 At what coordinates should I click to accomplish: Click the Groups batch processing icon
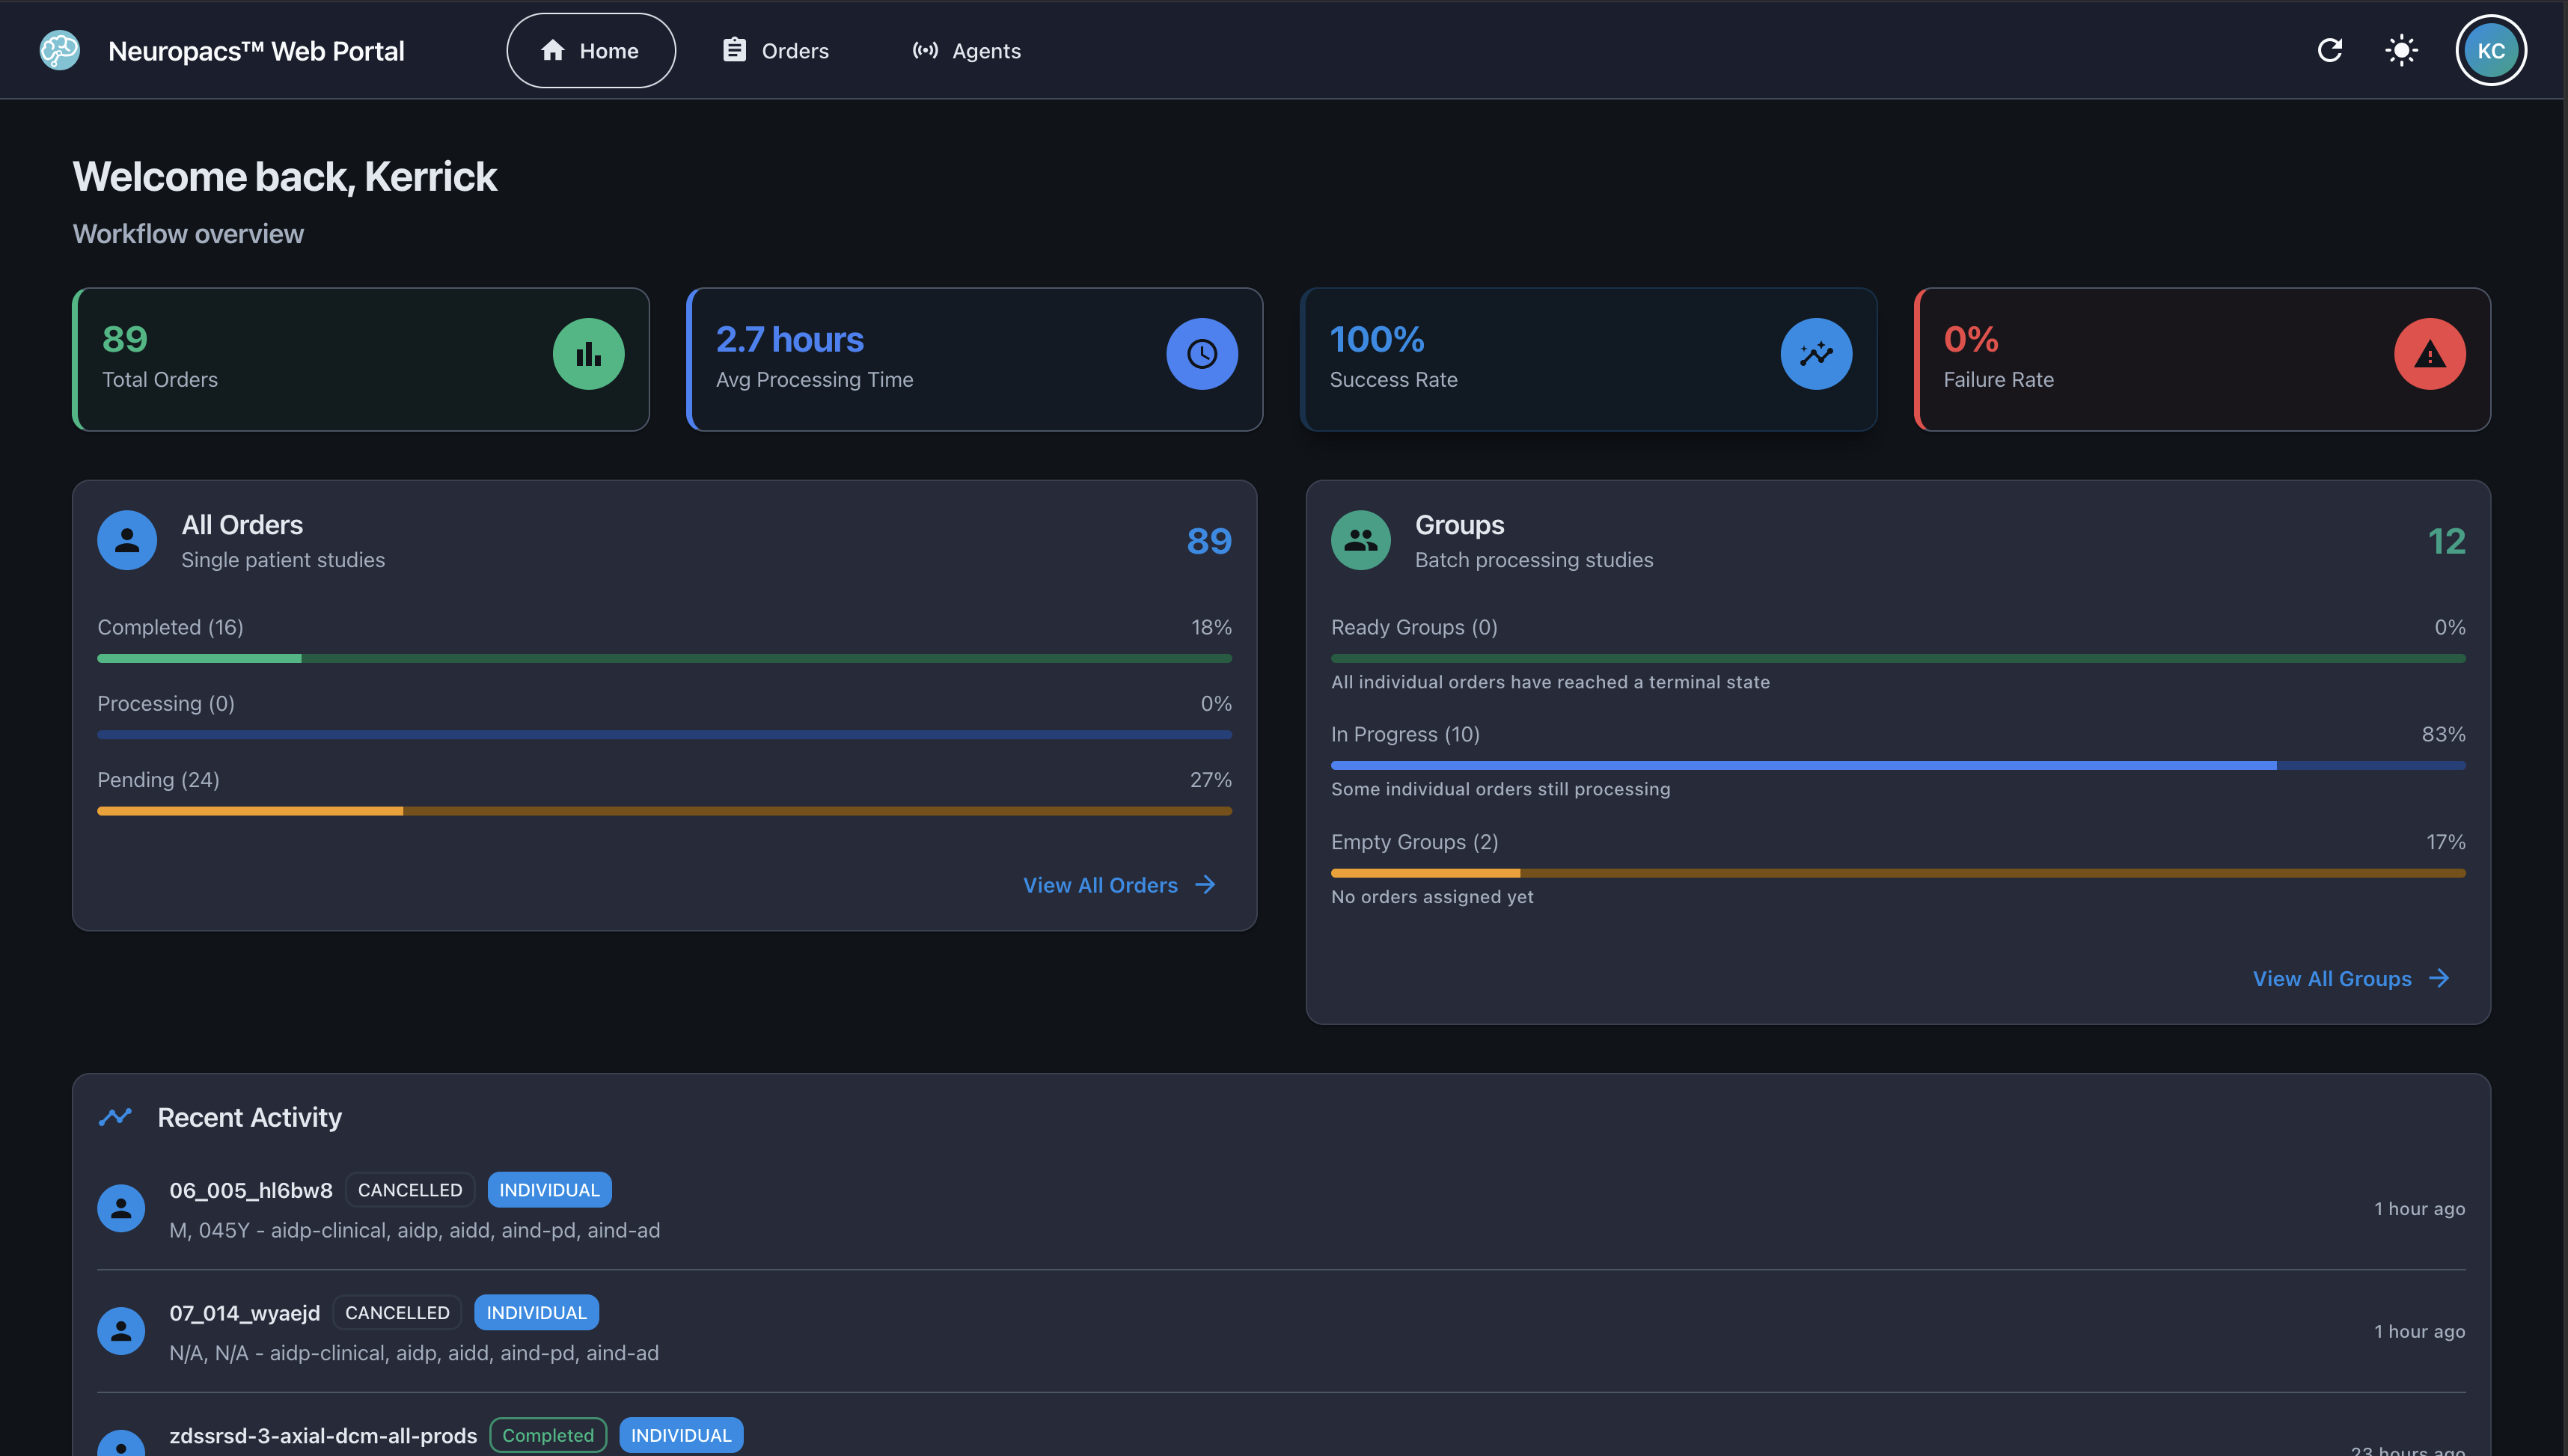[1360, 539]
